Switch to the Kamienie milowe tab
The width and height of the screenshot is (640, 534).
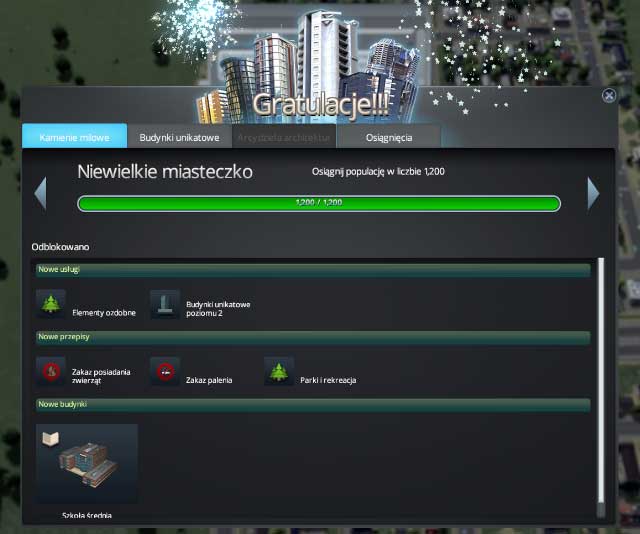74,137
